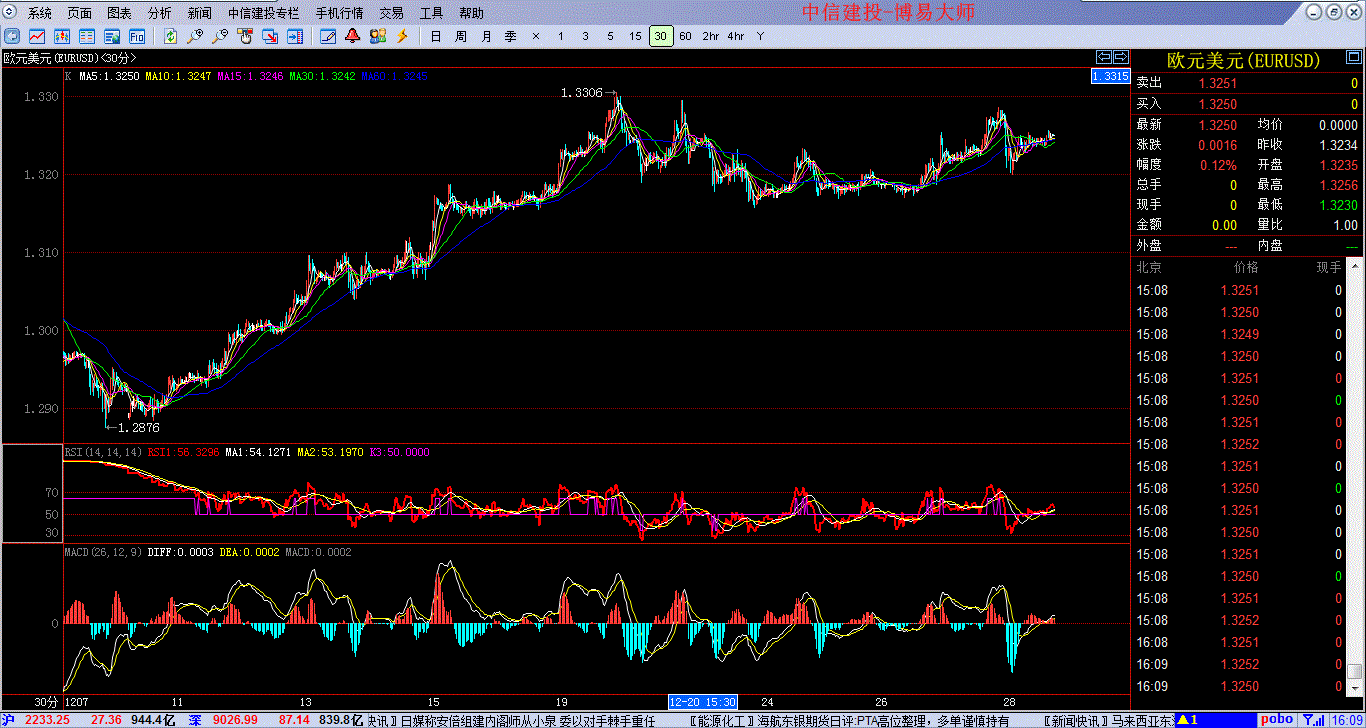Click scroll-down arrow of tick list

pyautogui.click(x=1355, y=688)
